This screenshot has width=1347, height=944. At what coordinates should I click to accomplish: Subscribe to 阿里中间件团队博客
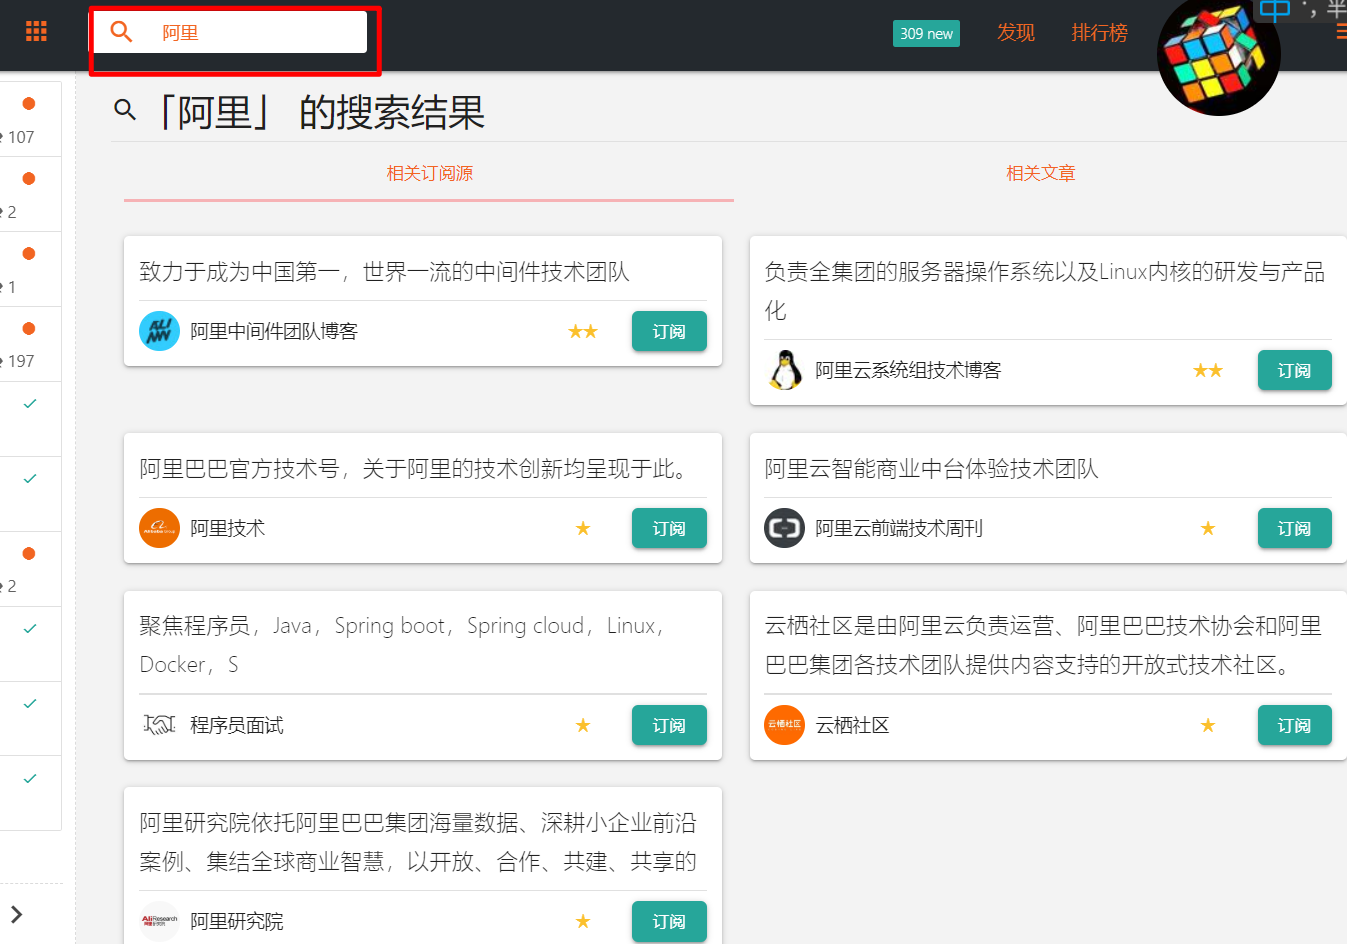click(x=669, y=331)
